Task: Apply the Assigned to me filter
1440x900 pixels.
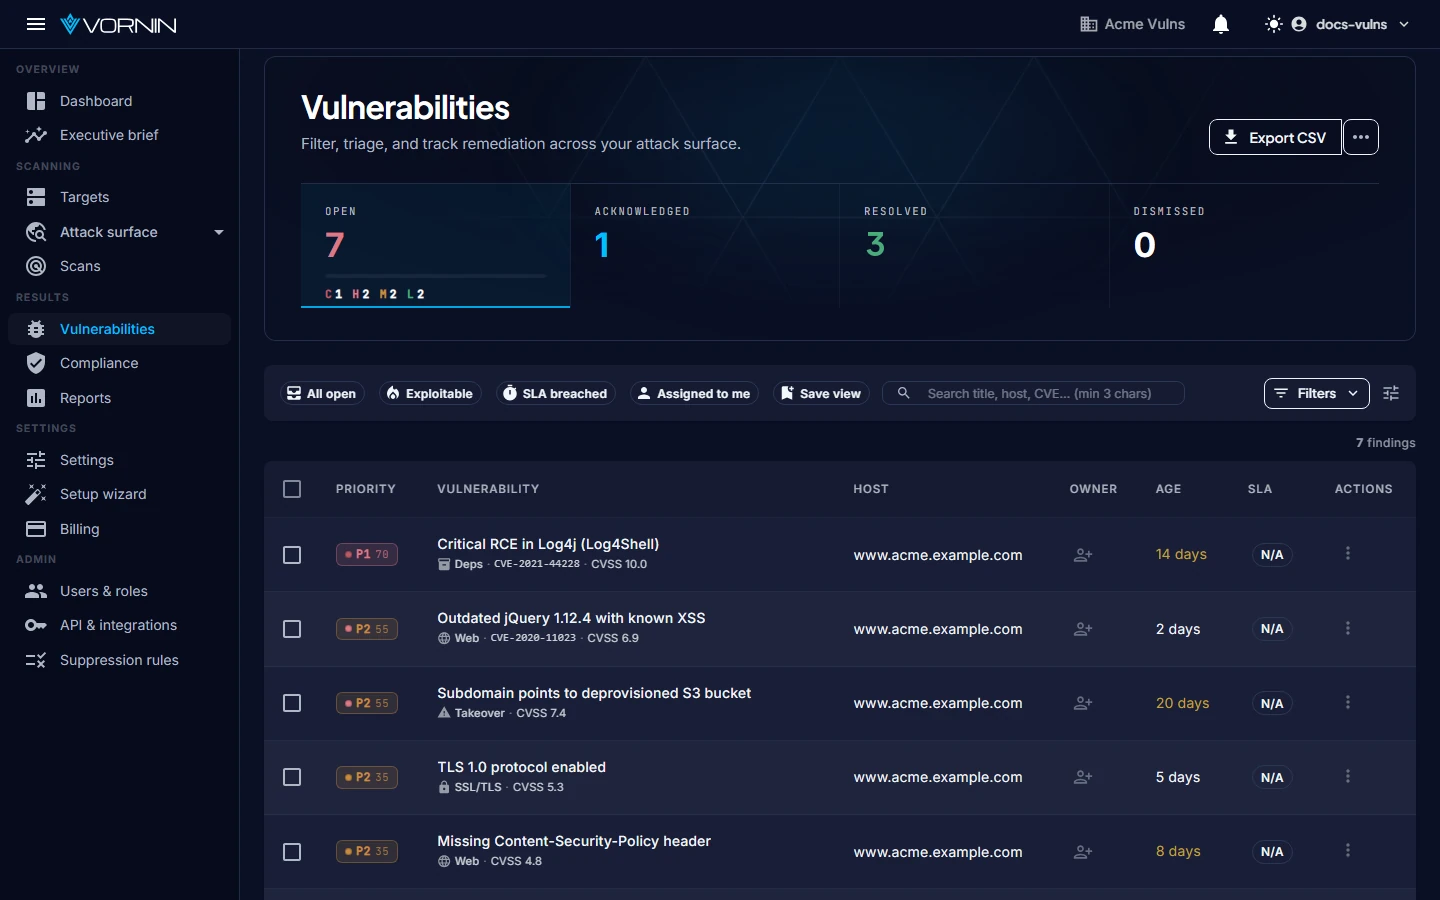Action: point(694,393)
